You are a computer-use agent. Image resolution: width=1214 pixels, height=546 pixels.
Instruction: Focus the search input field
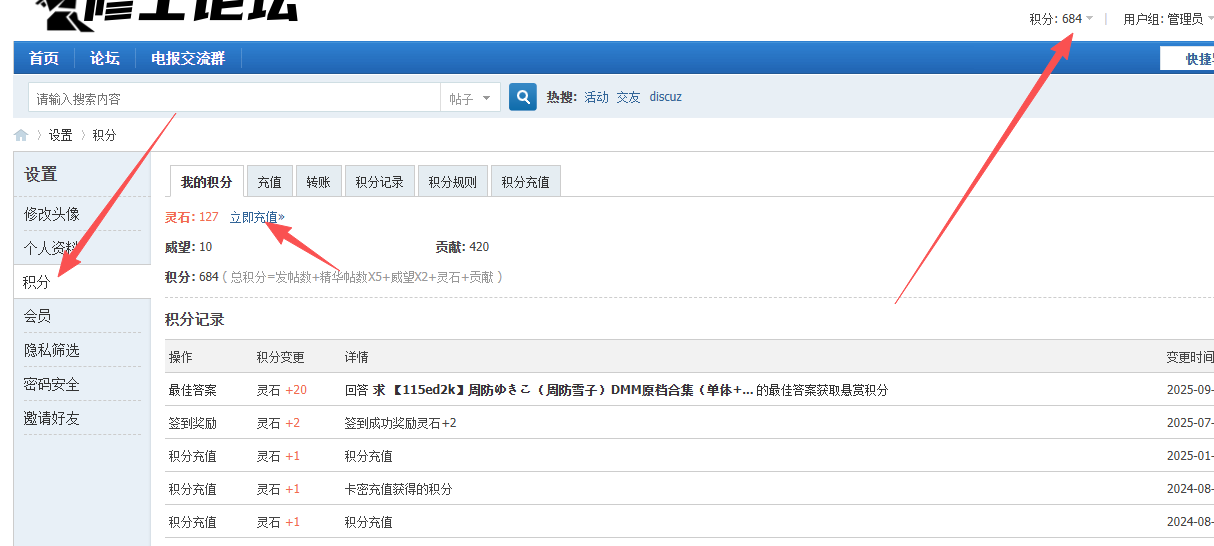tap(234, 98)
